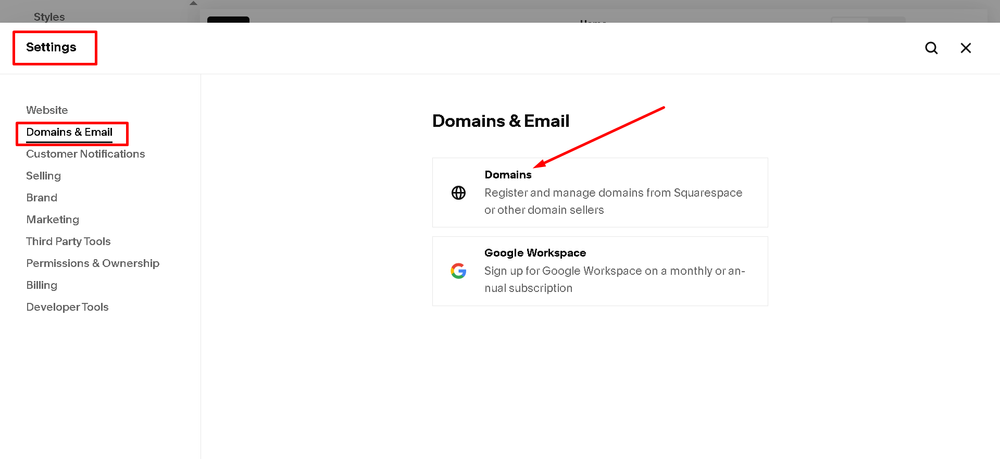
Task: Open Permissions & Ownership settings
Action: (92, 263)
